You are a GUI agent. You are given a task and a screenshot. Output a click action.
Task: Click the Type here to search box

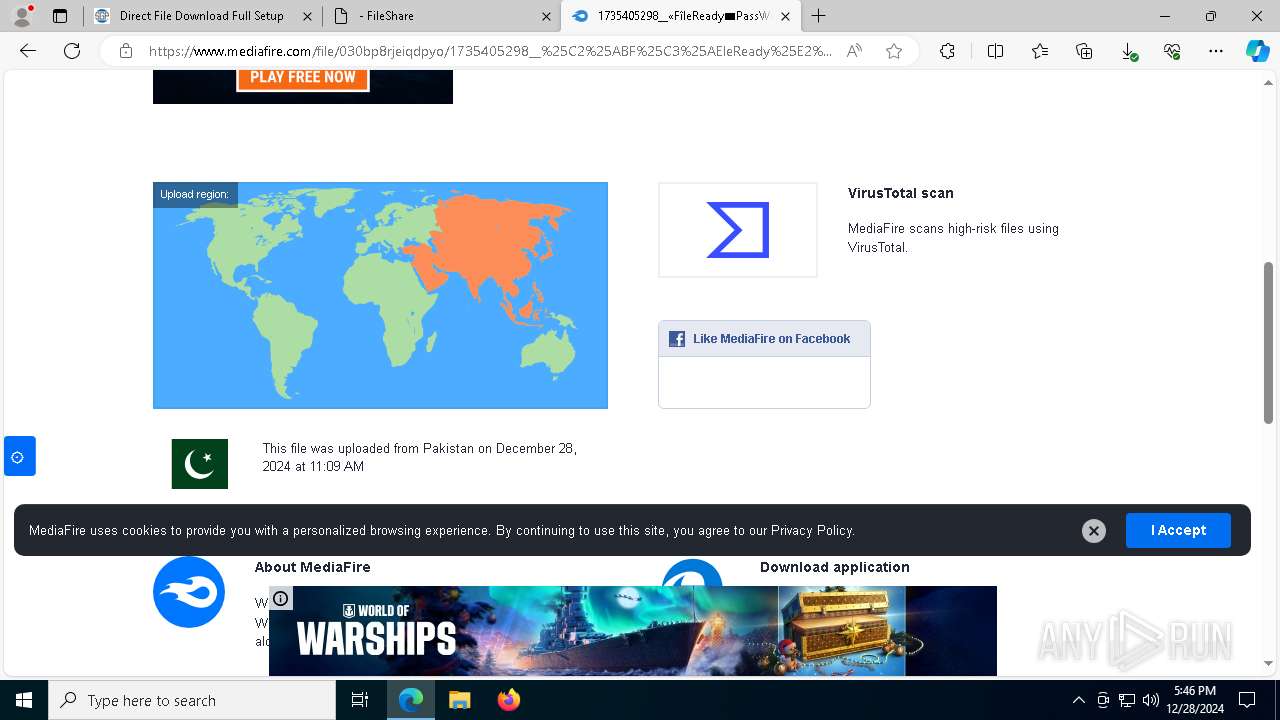point(192,700)
